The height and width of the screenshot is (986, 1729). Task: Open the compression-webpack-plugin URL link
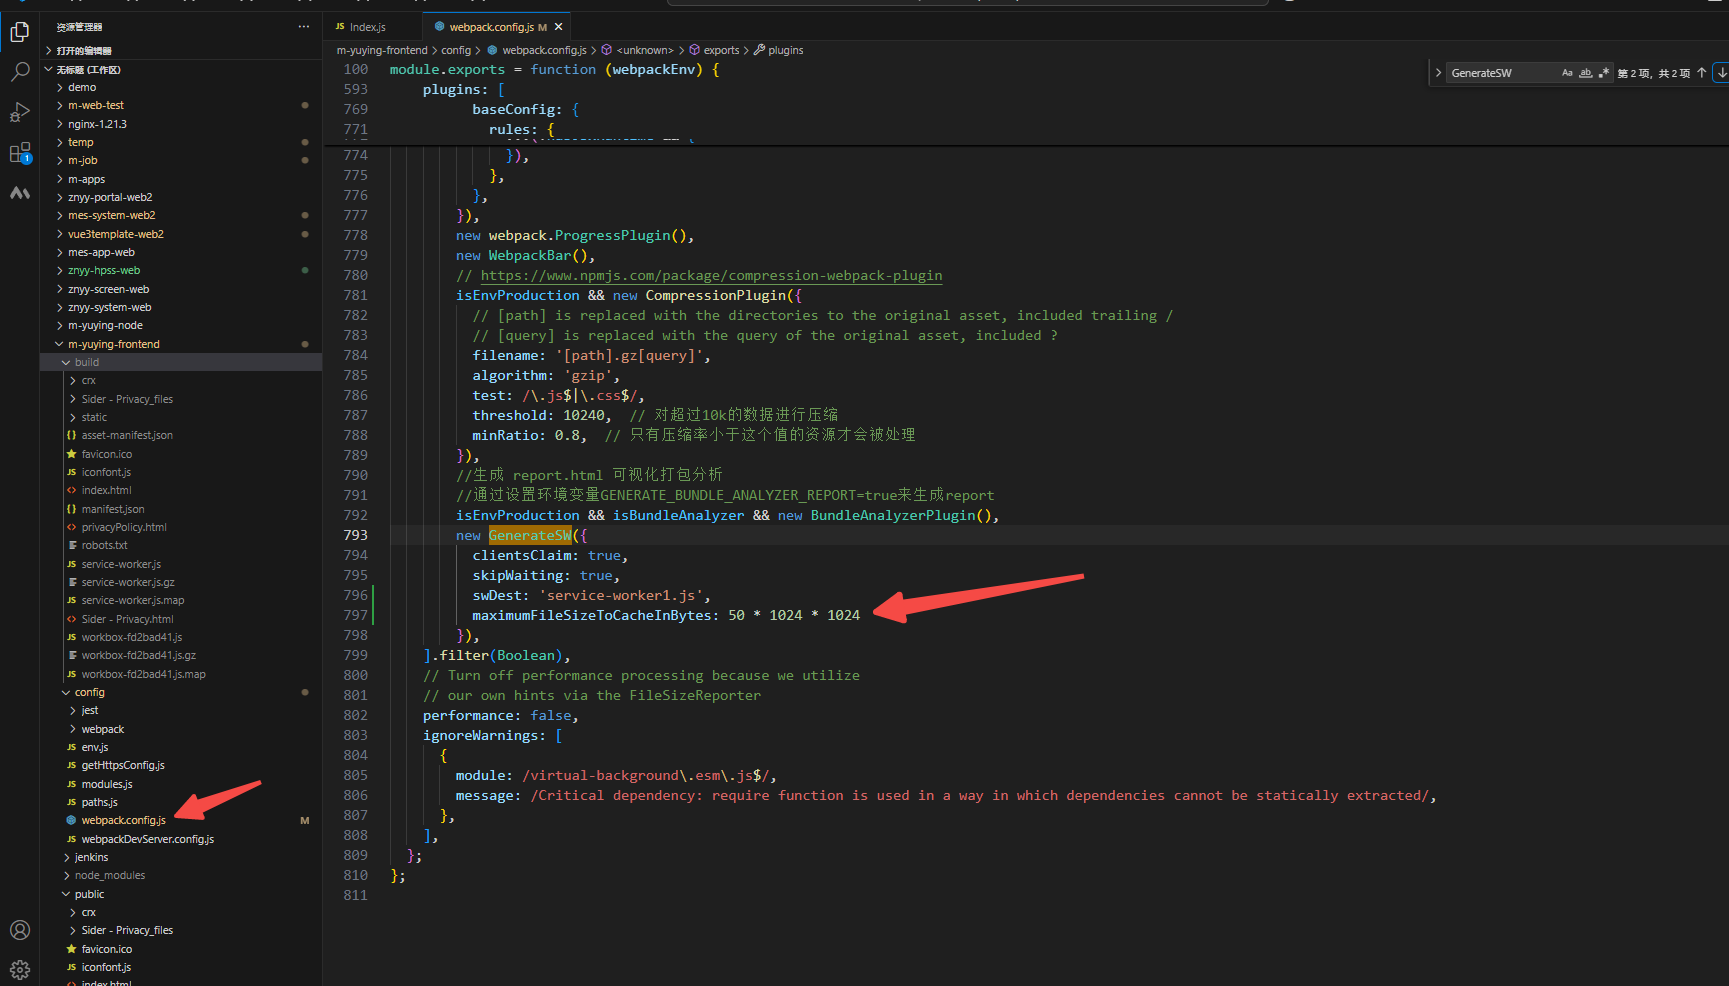point(712,275)
